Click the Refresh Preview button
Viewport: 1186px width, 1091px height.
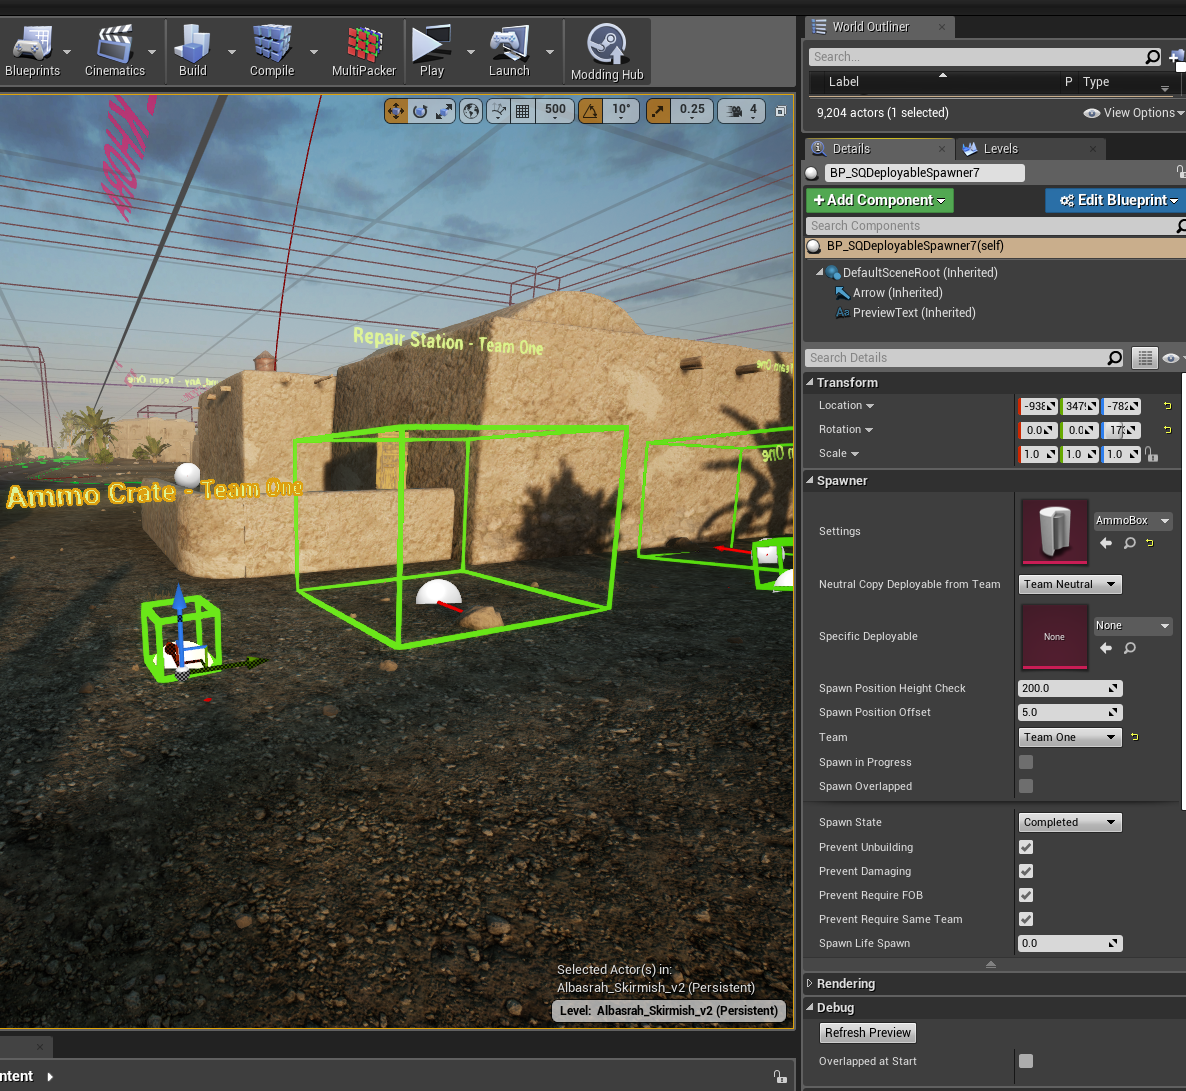pyautogui.click(x=867, y=1033)
